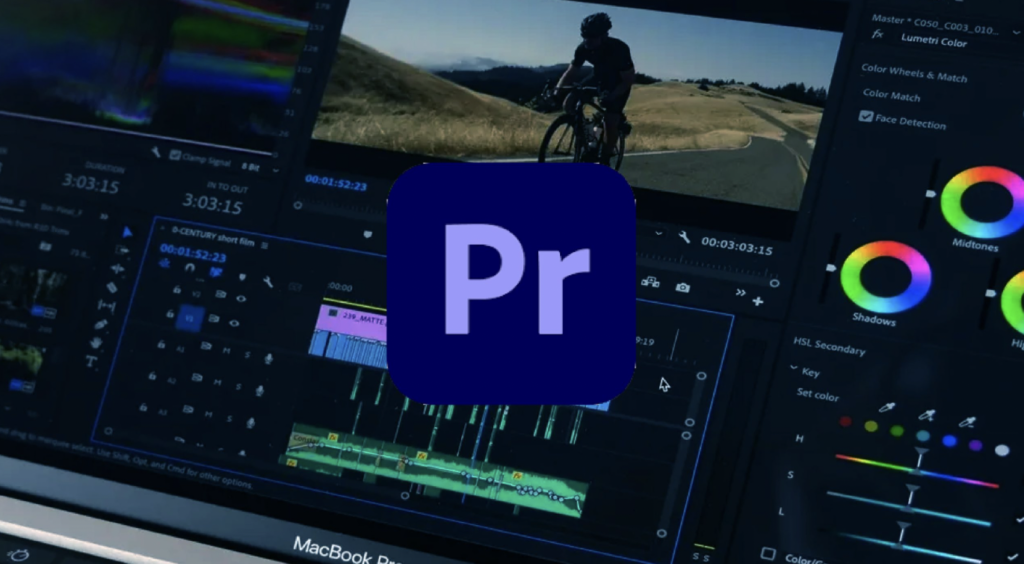Toggle Snap magnet in the timeline
Screen dimensions: 1024x564
190,267
